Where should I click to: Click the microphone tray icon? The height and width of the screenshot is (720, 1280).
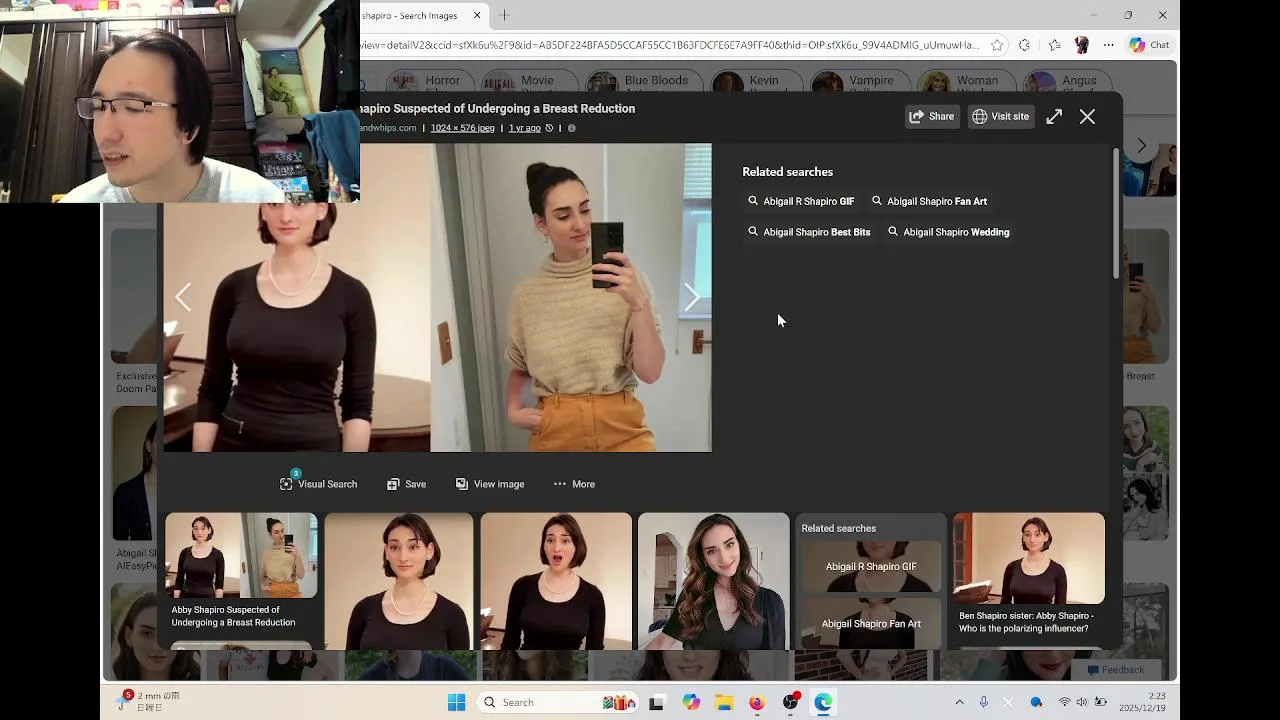[x=984, y=702]
